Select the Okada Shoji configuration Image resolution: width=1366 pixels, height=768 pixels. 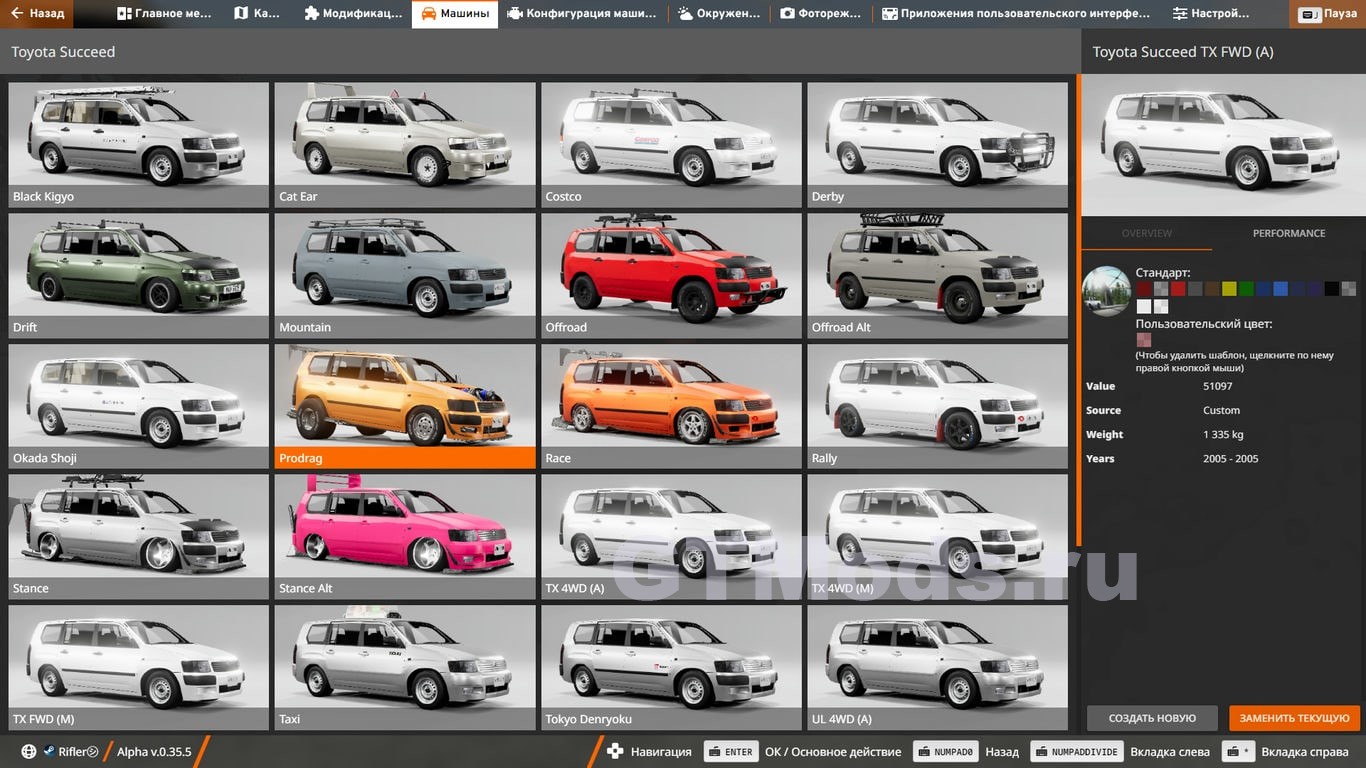[139, 406]
